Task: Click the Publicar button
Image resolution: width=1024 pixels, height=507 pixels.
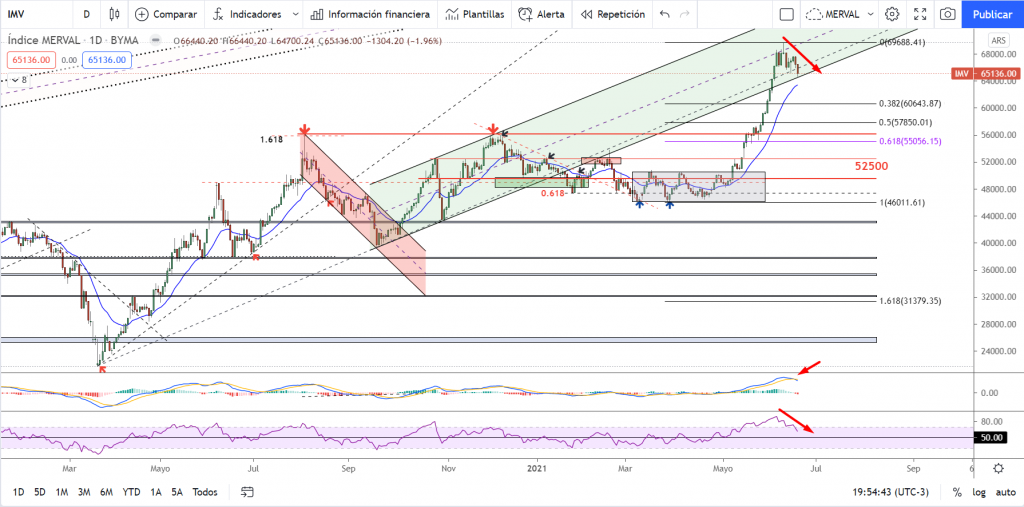Action: pyautogui.click(x=992, y=14)
